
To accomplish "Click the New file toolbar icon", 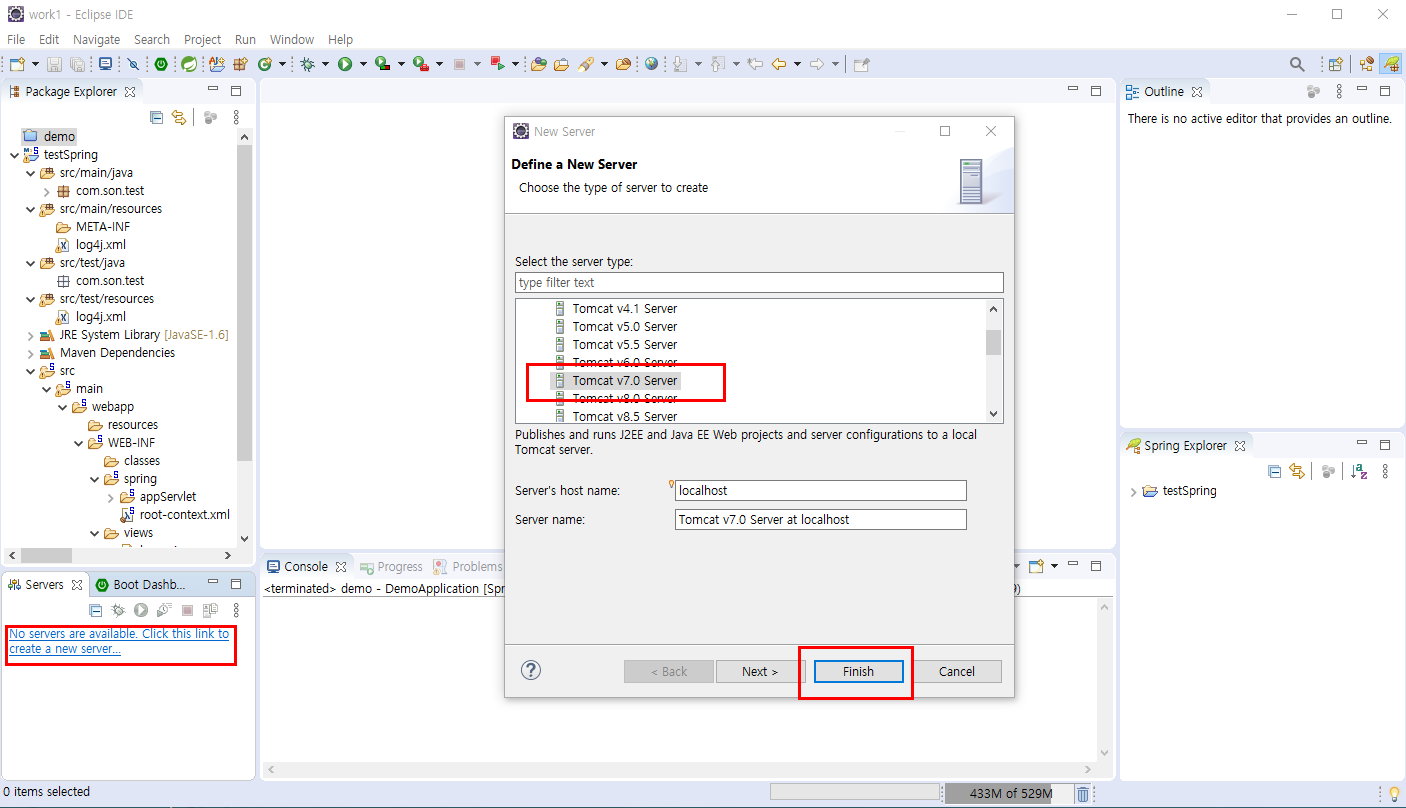I will 17,64.
